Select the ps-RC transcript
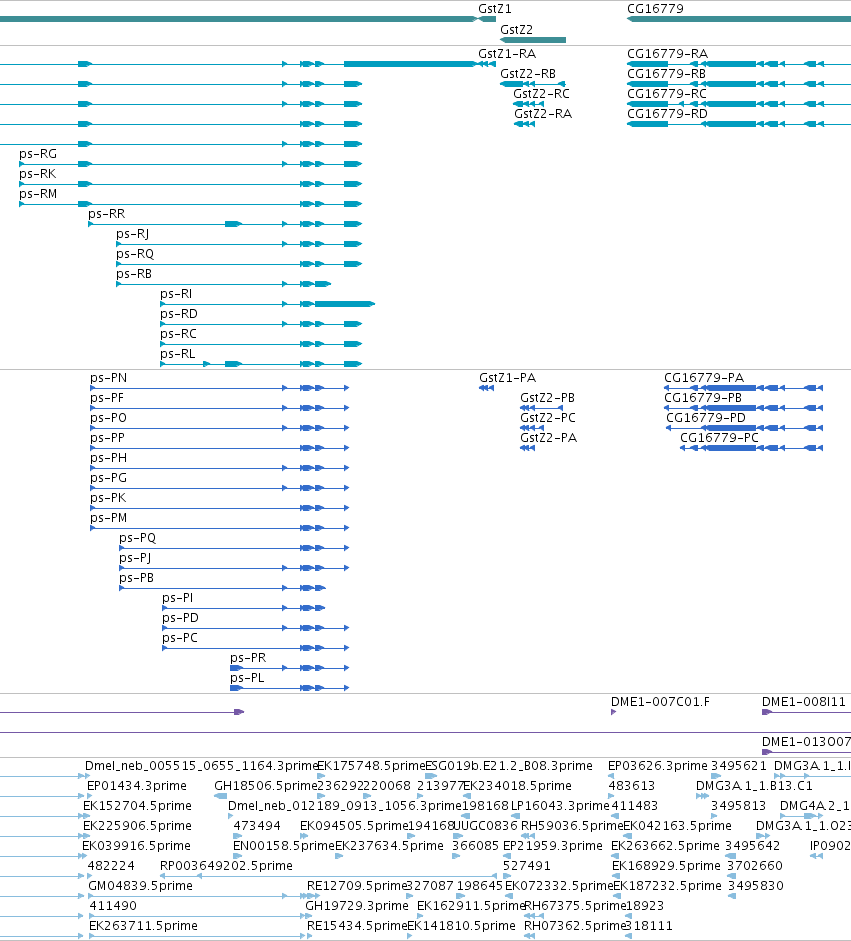This screenshot has width=851, height=941. click(x=178, y=334)
